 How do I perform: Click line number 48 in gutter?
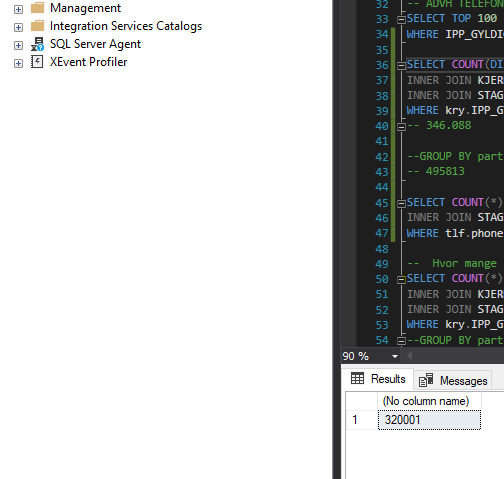click(x=382, y=249)
